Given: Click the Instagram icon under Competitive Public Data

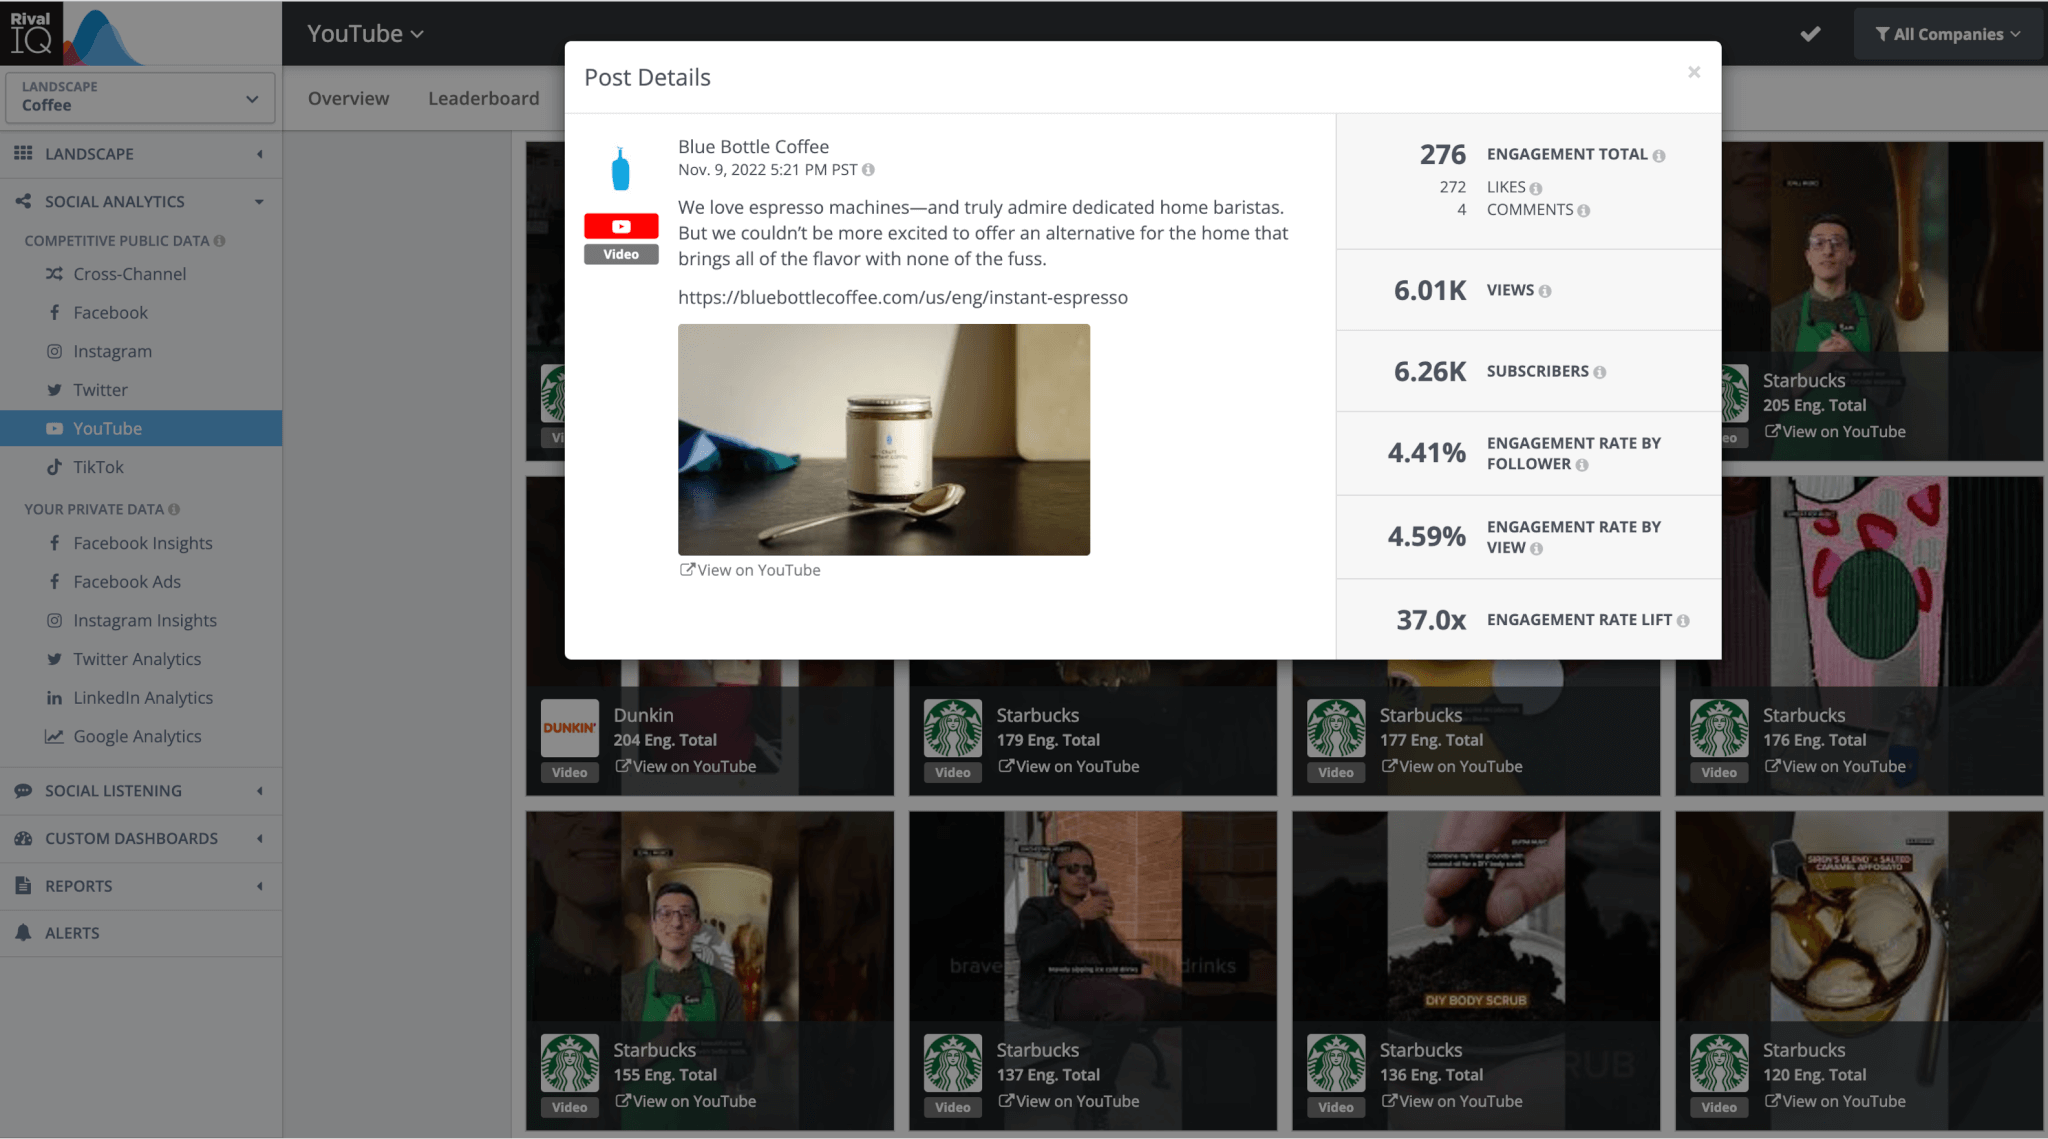Looking at the screenshot, I should coord(55,351).
